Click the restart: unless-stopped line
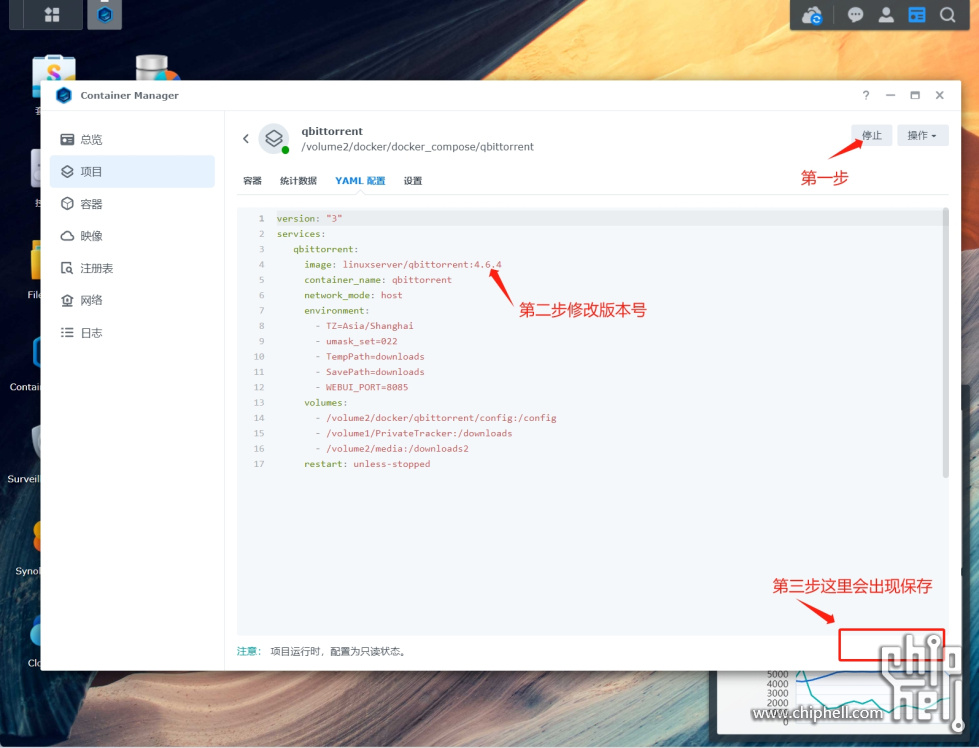Screen dimensions: 979x748 click(x=367, y=464)
